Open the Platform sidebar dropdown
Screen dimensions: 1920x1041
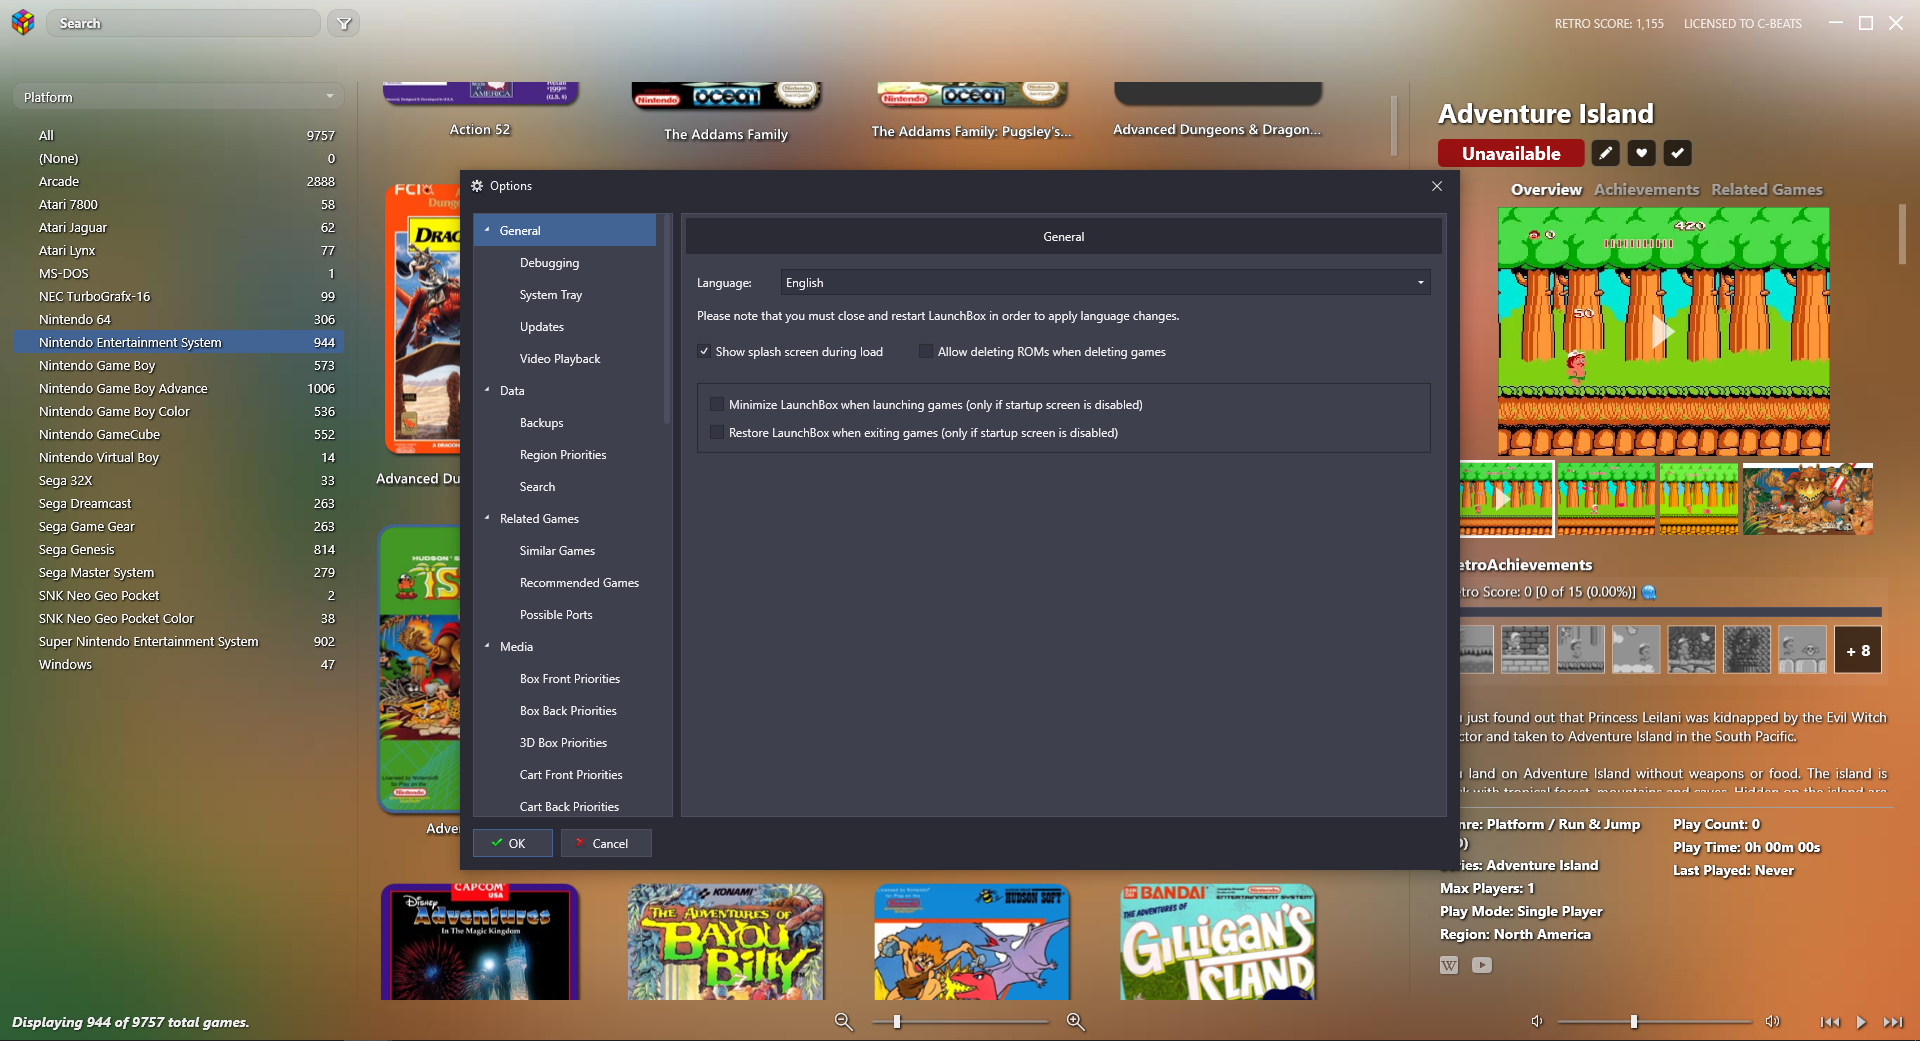click(179, 97)
